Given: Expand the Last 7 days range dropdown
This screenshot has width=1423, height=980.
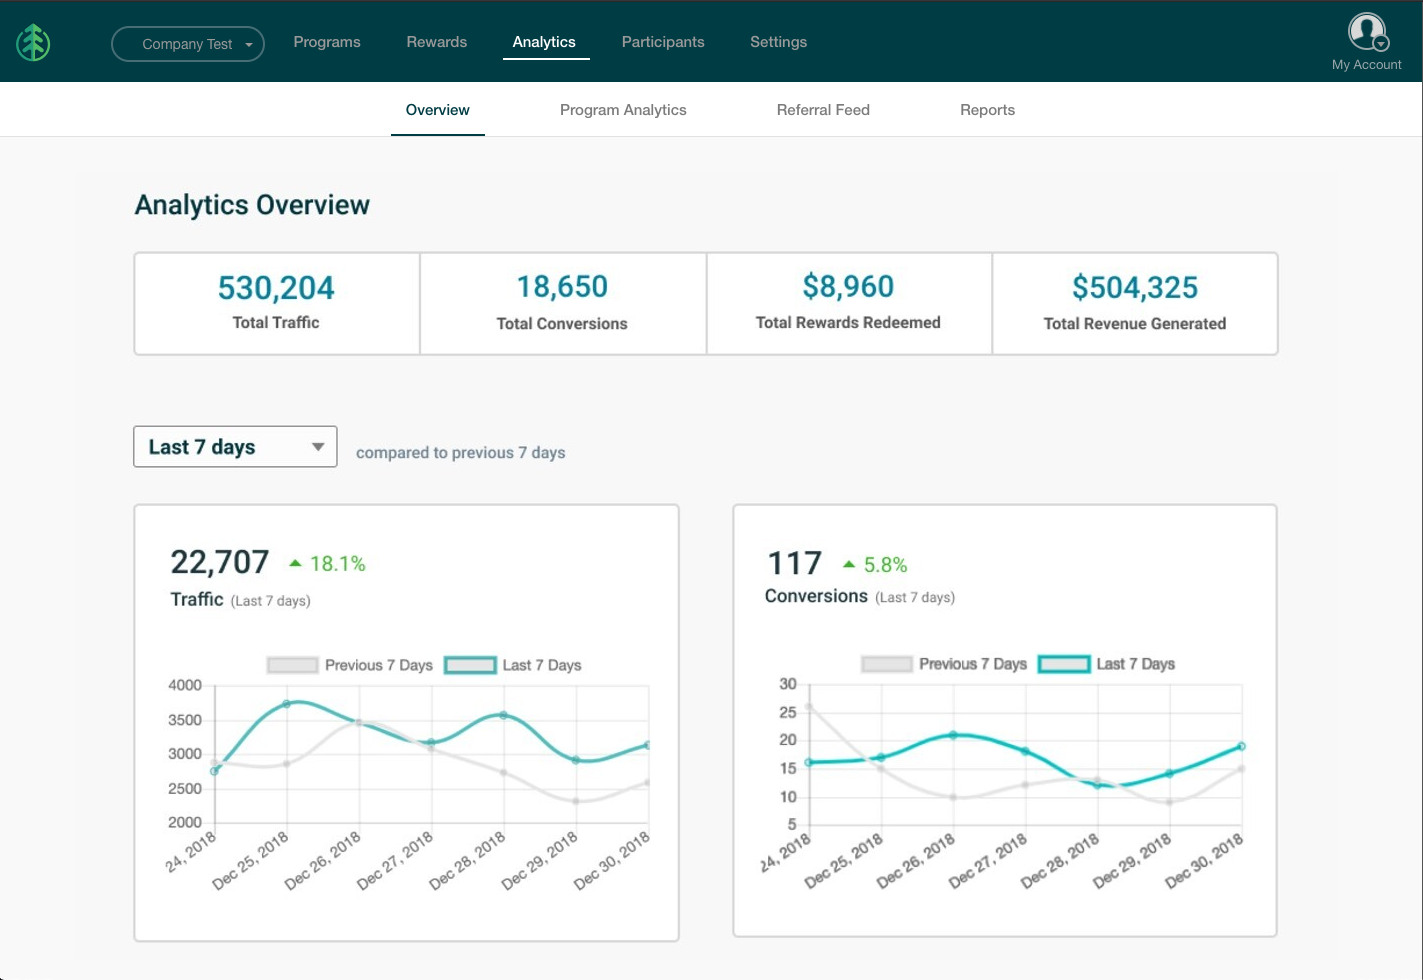Looking at the screenshot, I should 235,447.
